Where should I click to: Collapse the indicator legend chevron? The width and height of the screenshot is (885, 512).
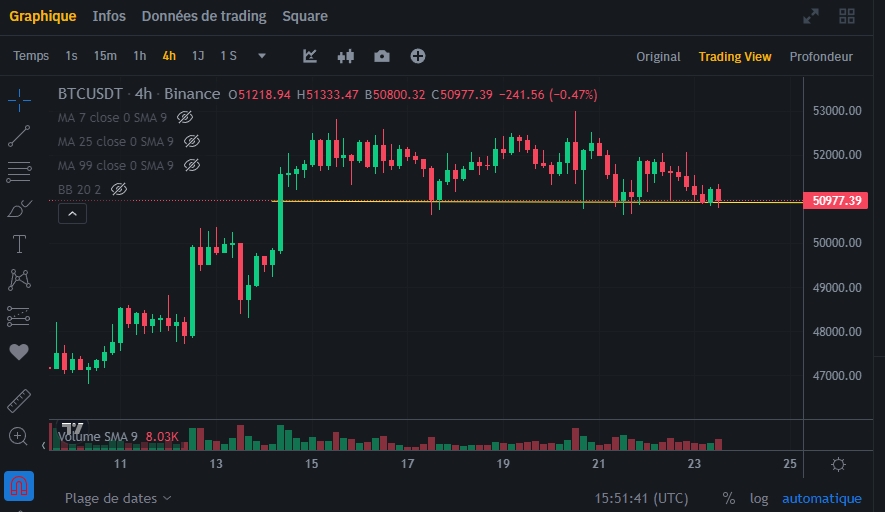point(73,213)
